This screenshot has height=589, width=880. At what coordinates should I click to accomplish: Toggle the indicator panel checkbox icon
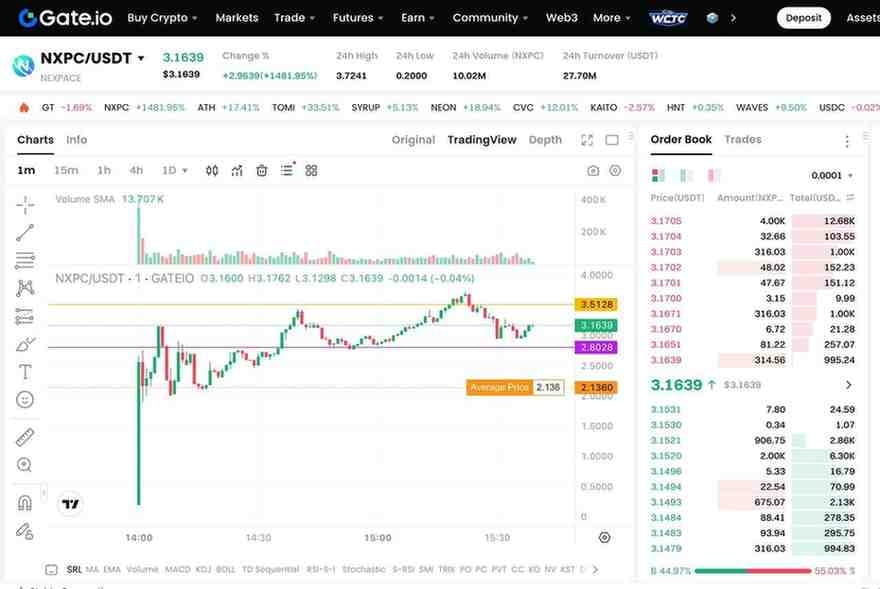(51, 569)
